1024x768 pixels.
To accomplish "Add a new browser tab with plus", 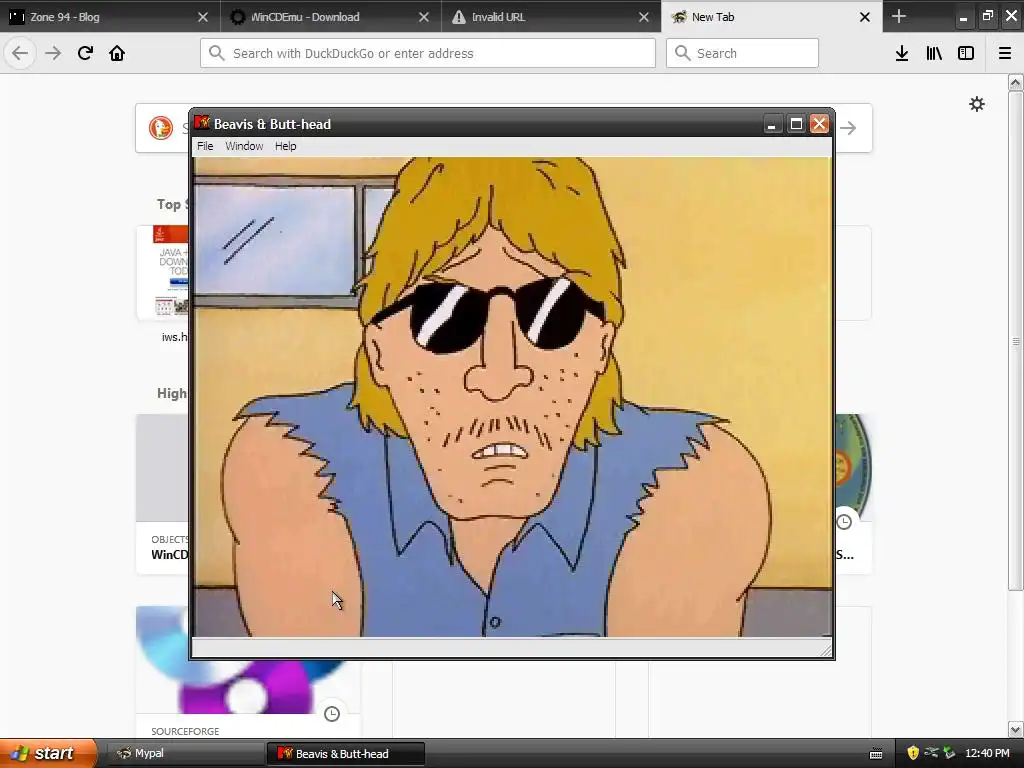I will (x=899, y=16).
